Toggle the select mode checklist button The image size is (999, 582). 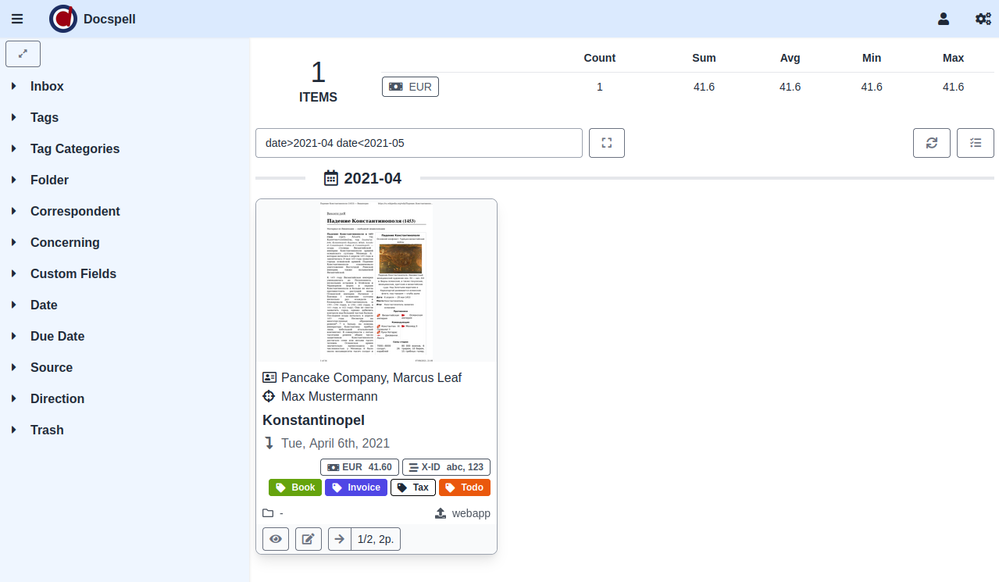point(975,143)
